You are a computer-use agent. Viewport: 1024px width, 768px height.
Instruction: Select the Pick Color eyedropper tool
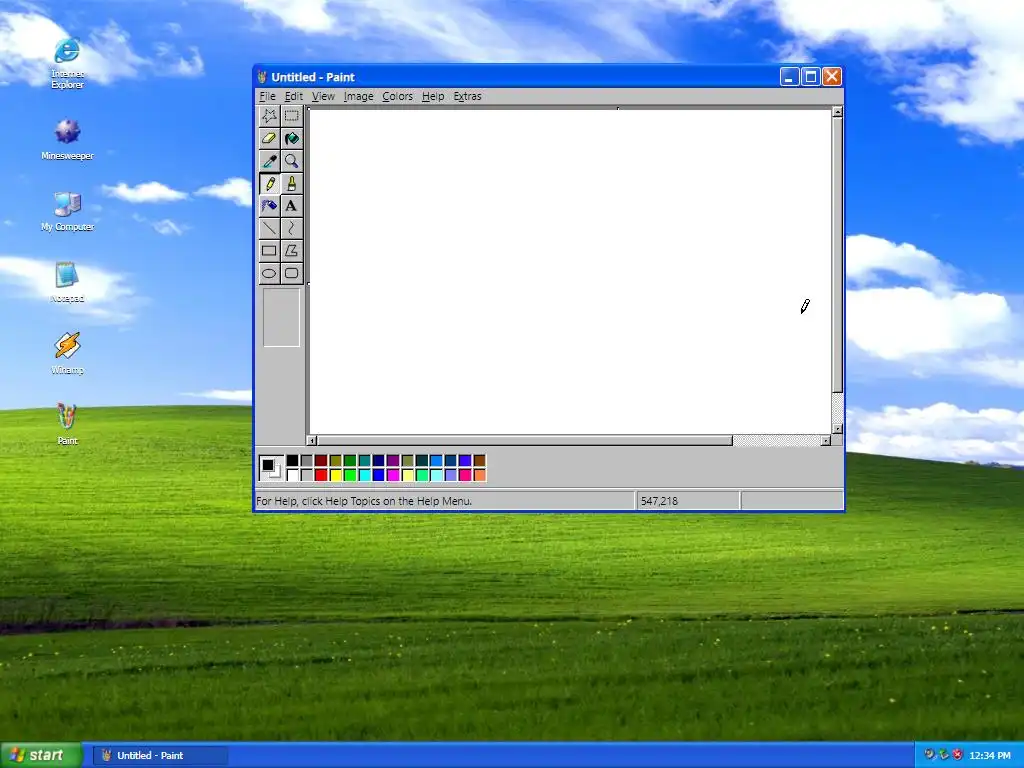pos(269,161)
